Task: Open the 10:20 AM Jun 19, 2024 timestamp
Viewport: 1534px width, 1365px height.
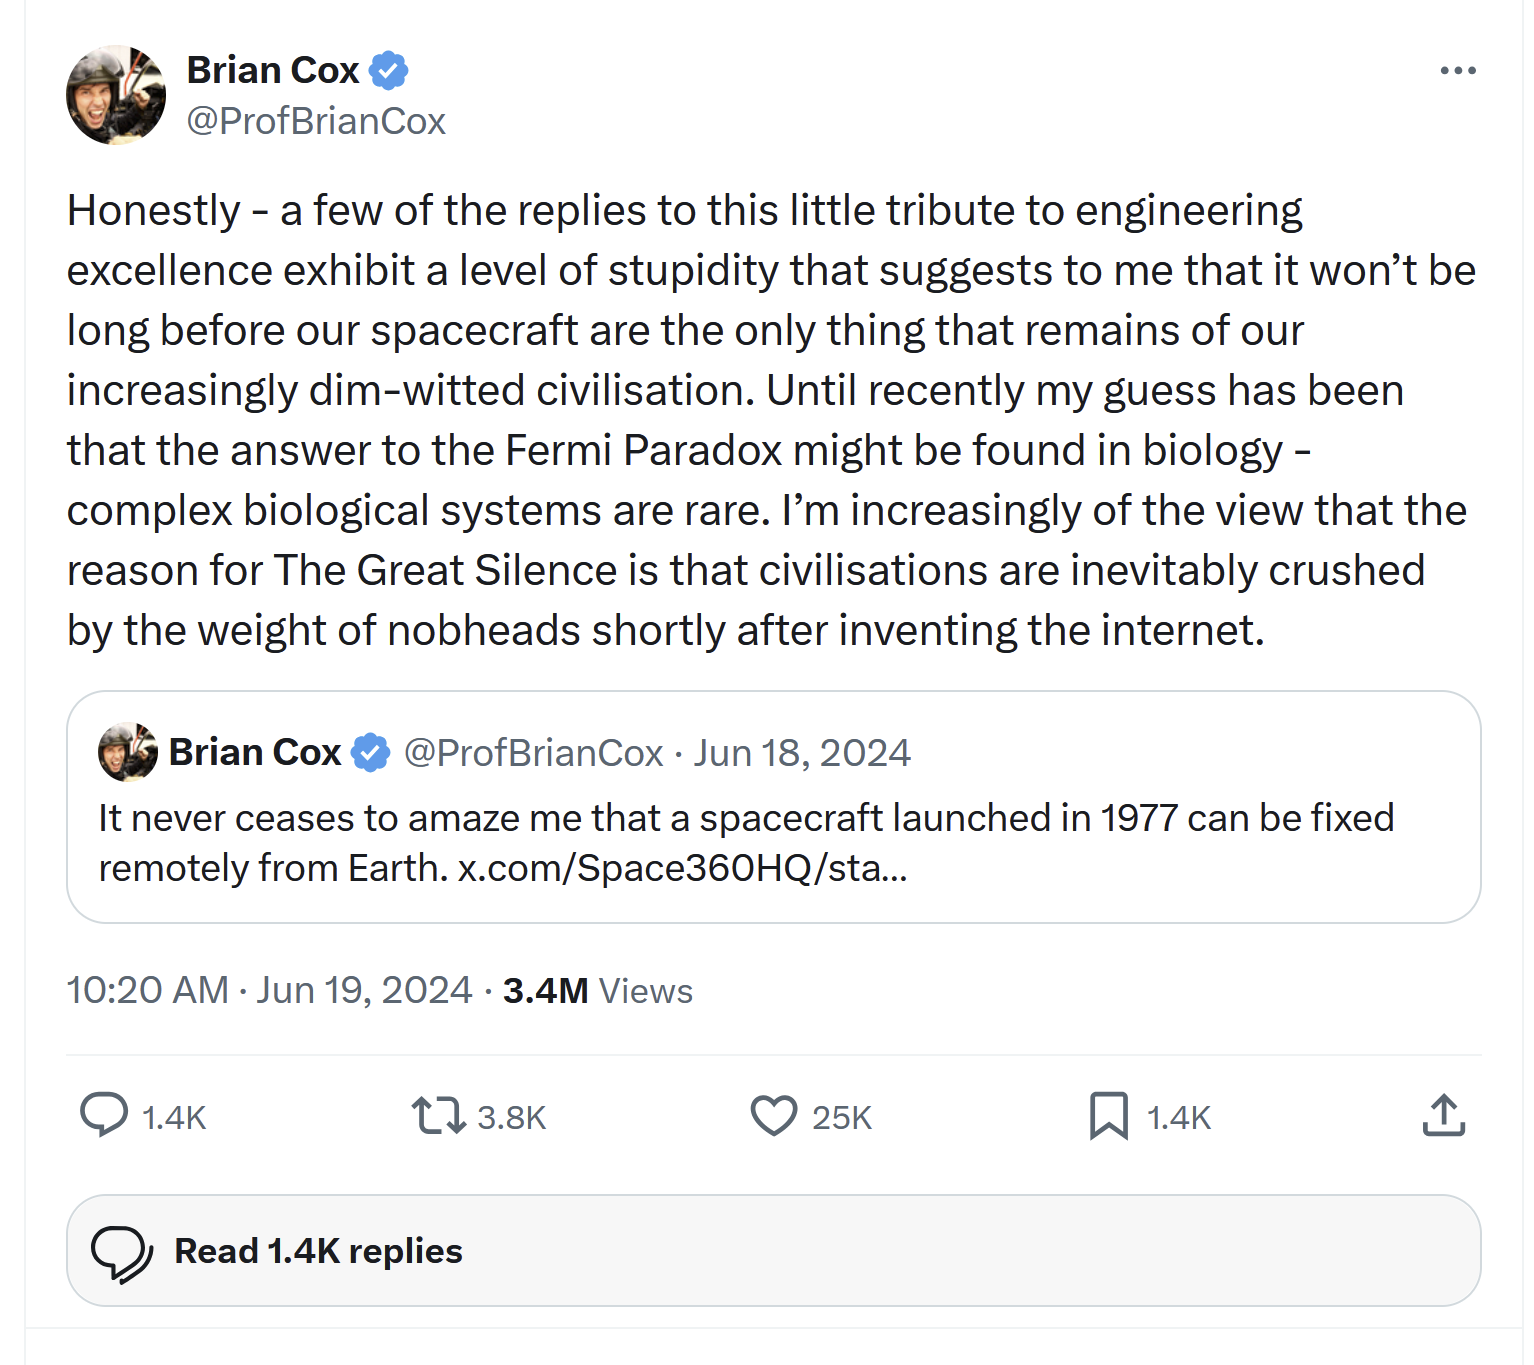Action: [x=269, y=990]
